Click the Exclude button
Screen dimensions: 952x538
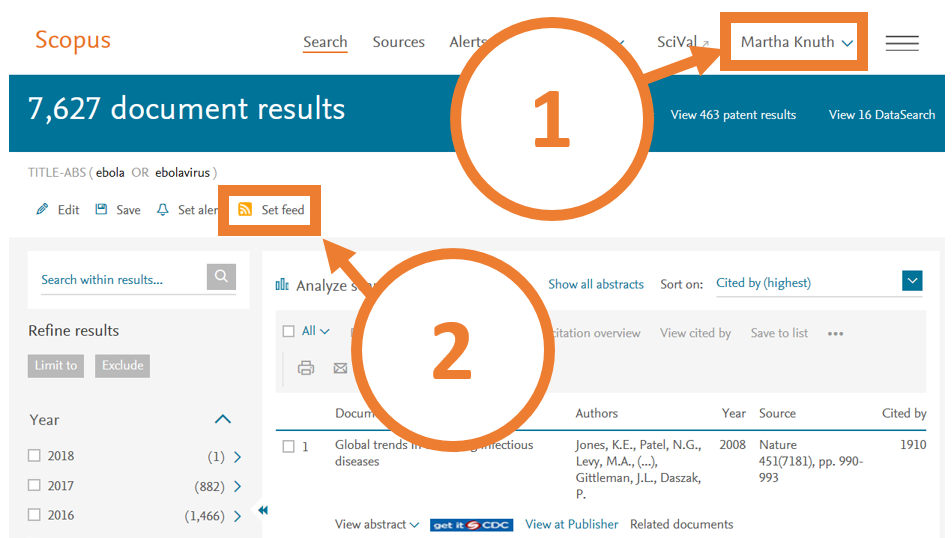pyautogui.click(x=123, y=366)
